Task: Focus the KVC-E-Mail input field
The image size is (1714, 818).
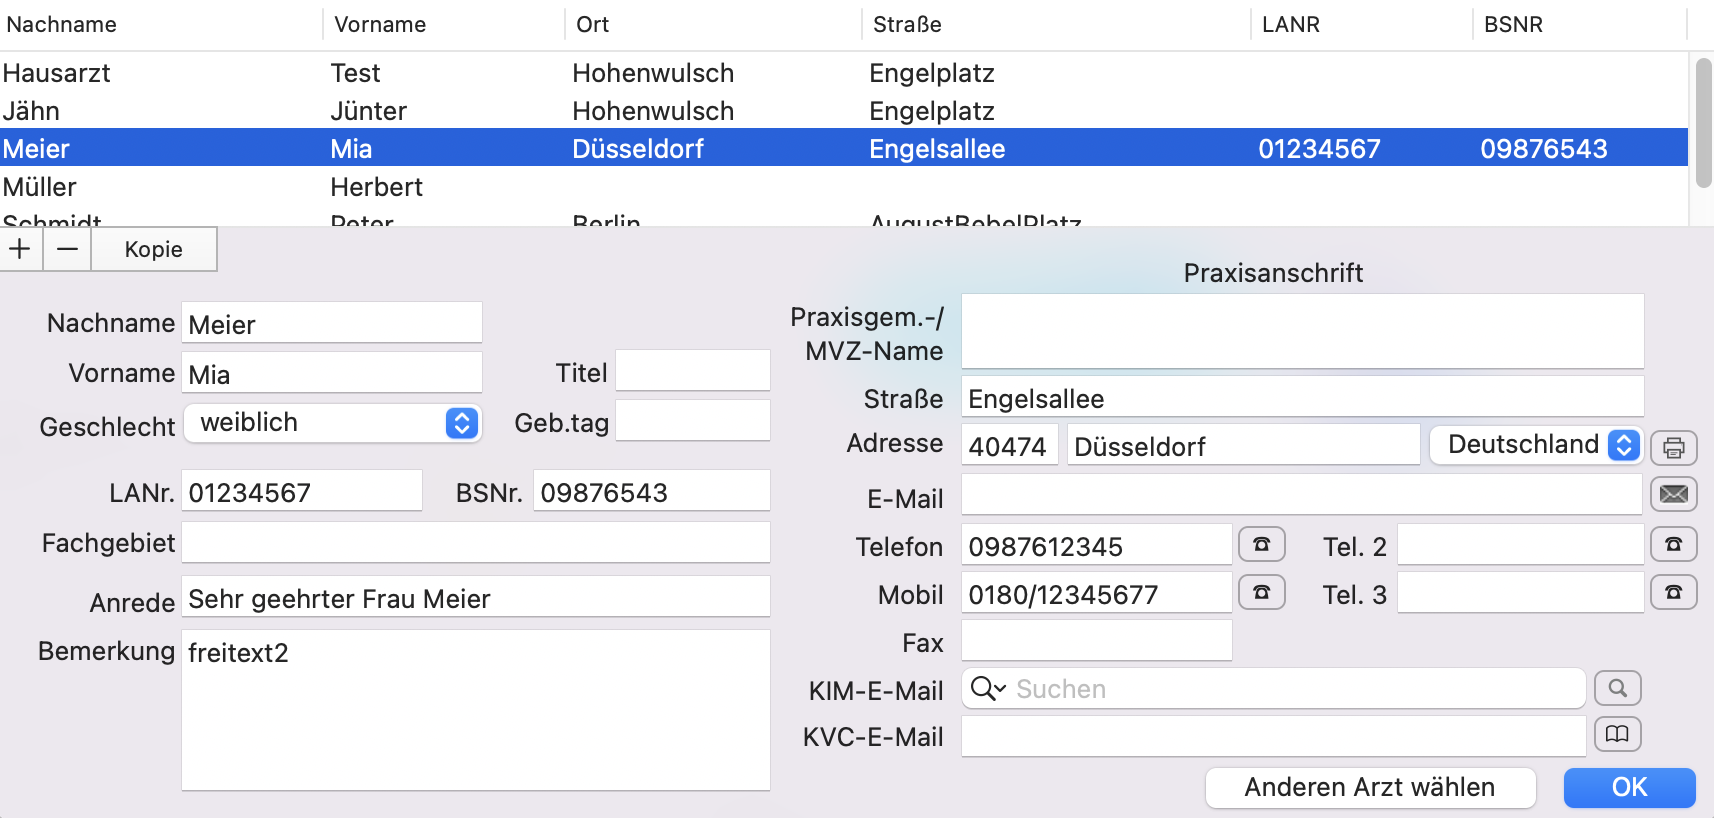Action: [1274, 737]
